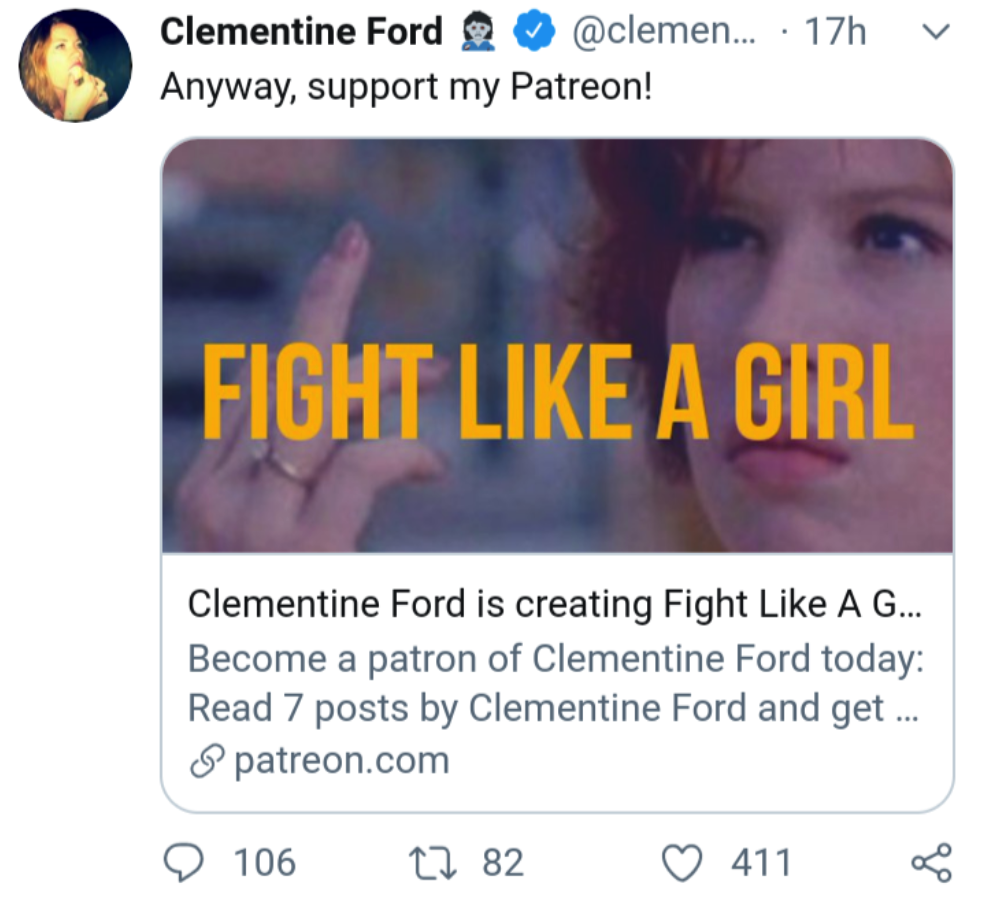Click the retweet count 82
The width and height of the screenshot is (982, 905).
pyautogui.click(x=503, y=862)
